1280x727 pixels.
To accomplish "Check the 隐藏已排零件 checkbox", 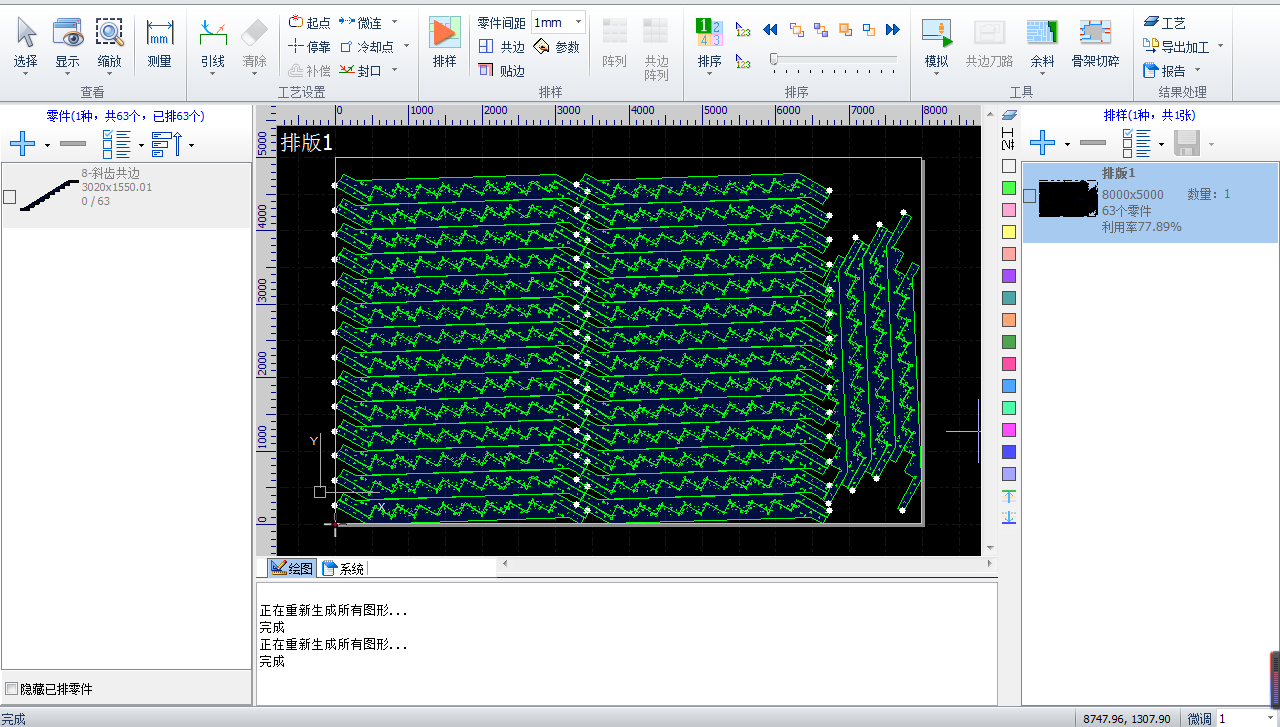I will pyautogui.click(x=12, y=689).
